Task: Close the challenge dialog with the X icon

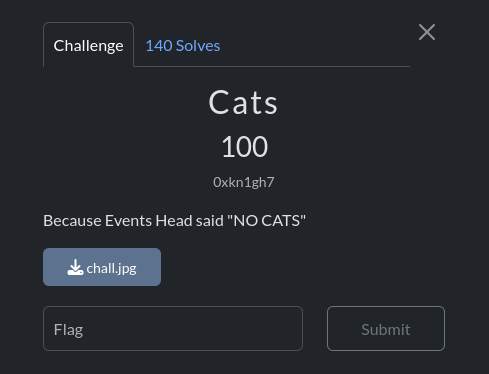Action: point(427,32)
